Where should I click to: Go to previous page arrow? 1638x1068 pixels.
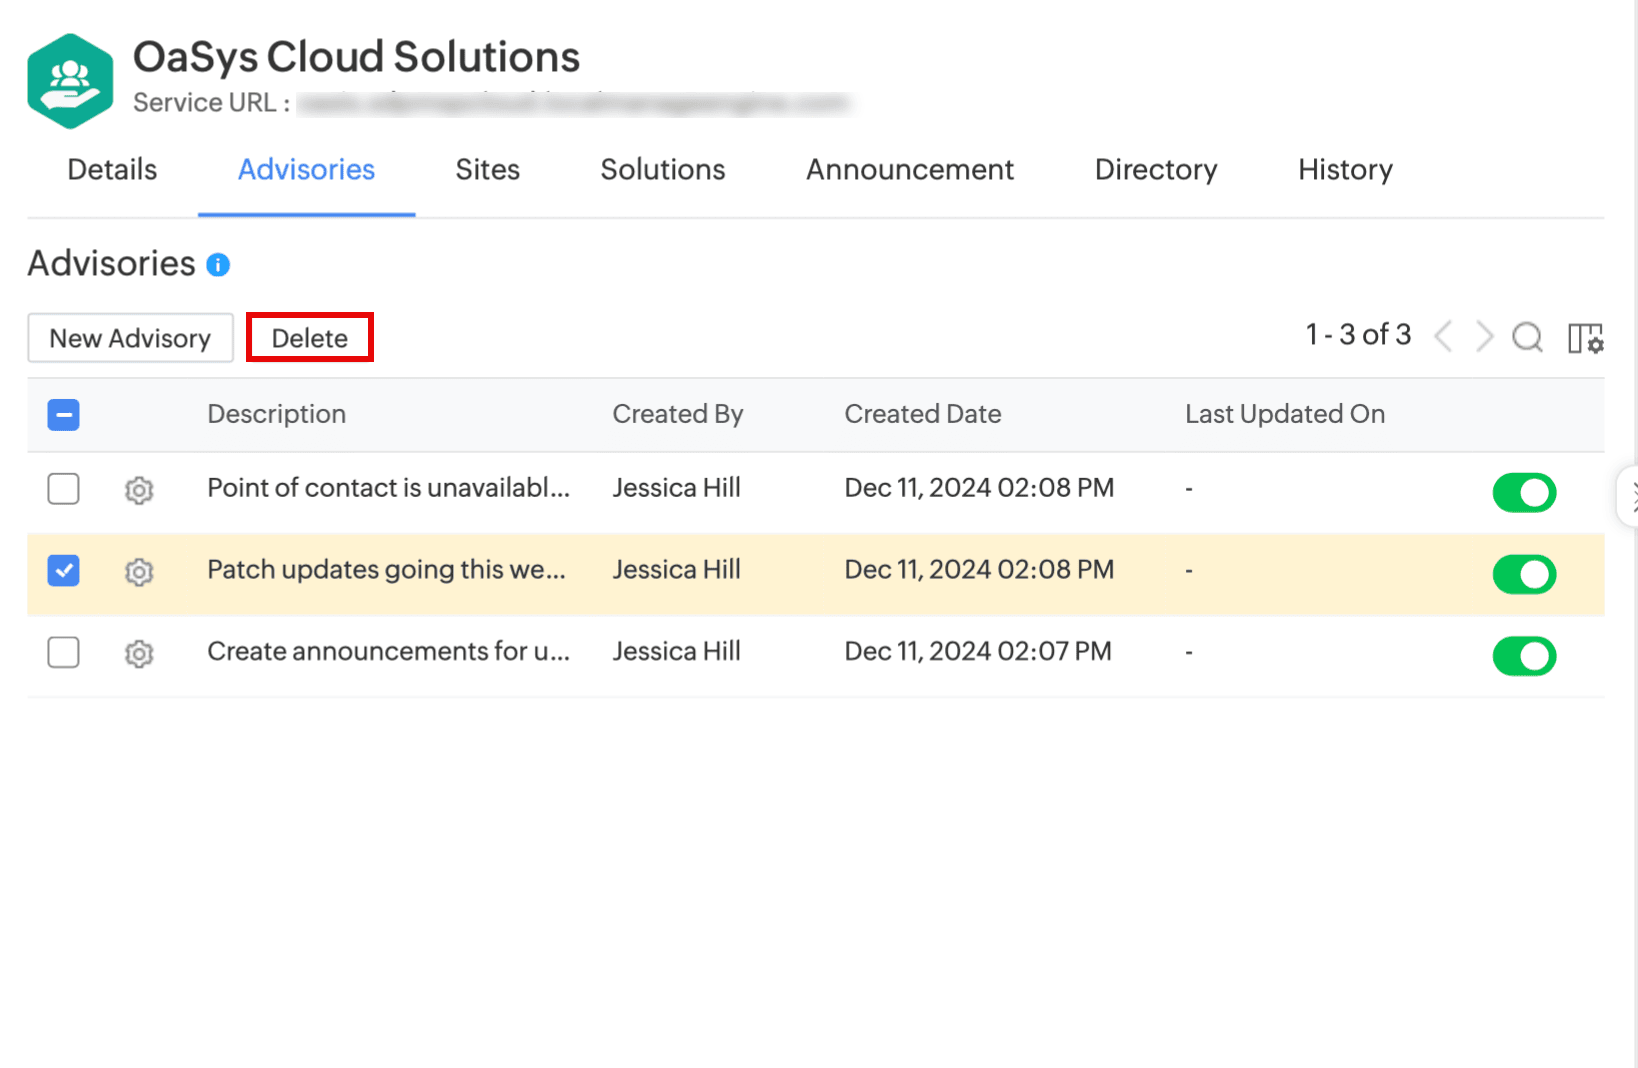click(1443, 337)
